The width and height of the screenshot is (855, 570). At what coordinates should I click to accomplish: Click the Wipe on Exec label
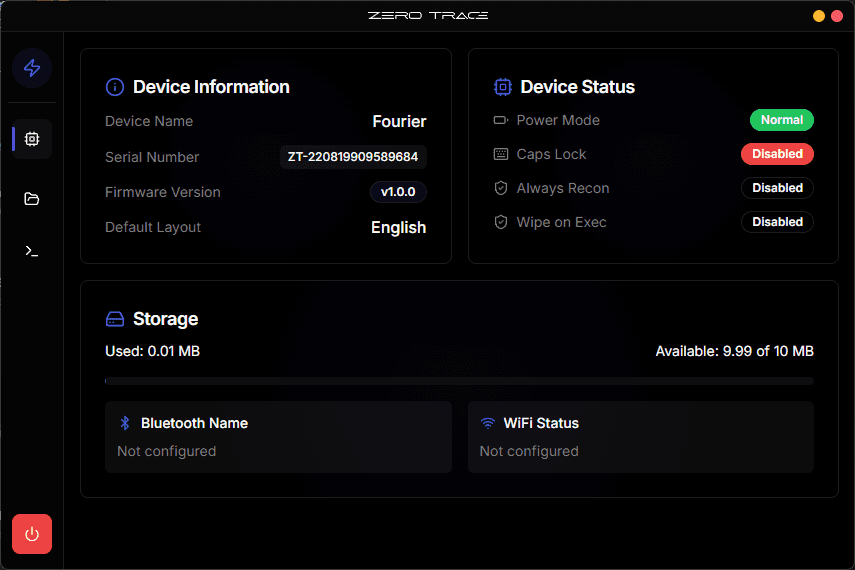[561, 222]
